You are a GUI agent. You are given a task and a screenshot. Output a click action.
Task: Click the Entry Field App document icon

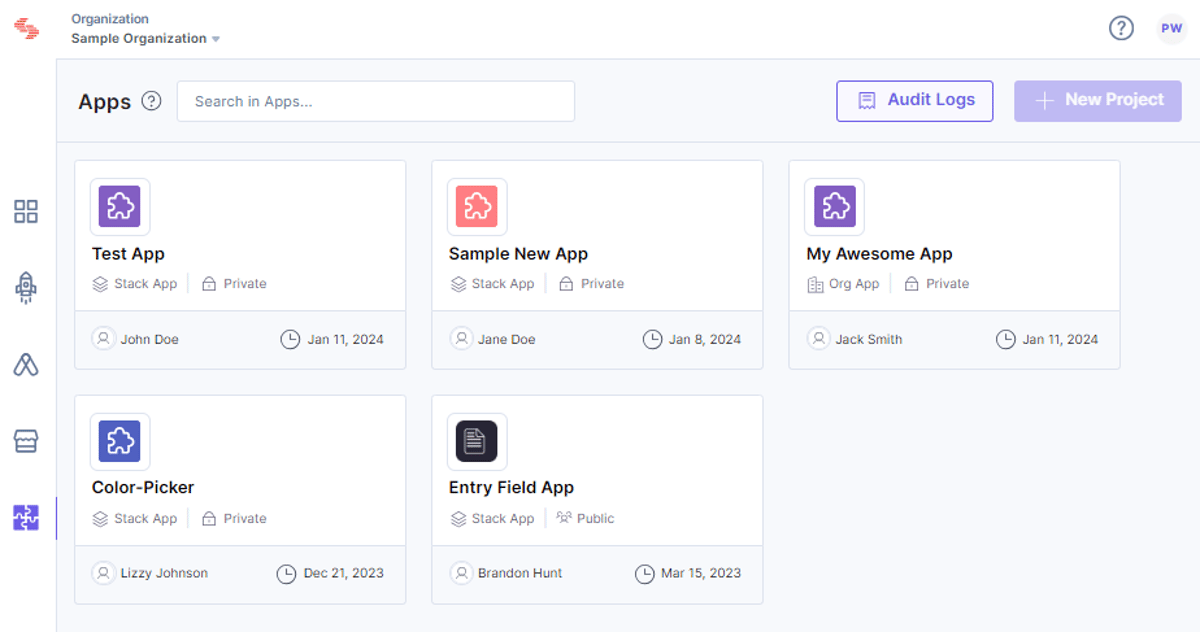(x=477, y=441)
